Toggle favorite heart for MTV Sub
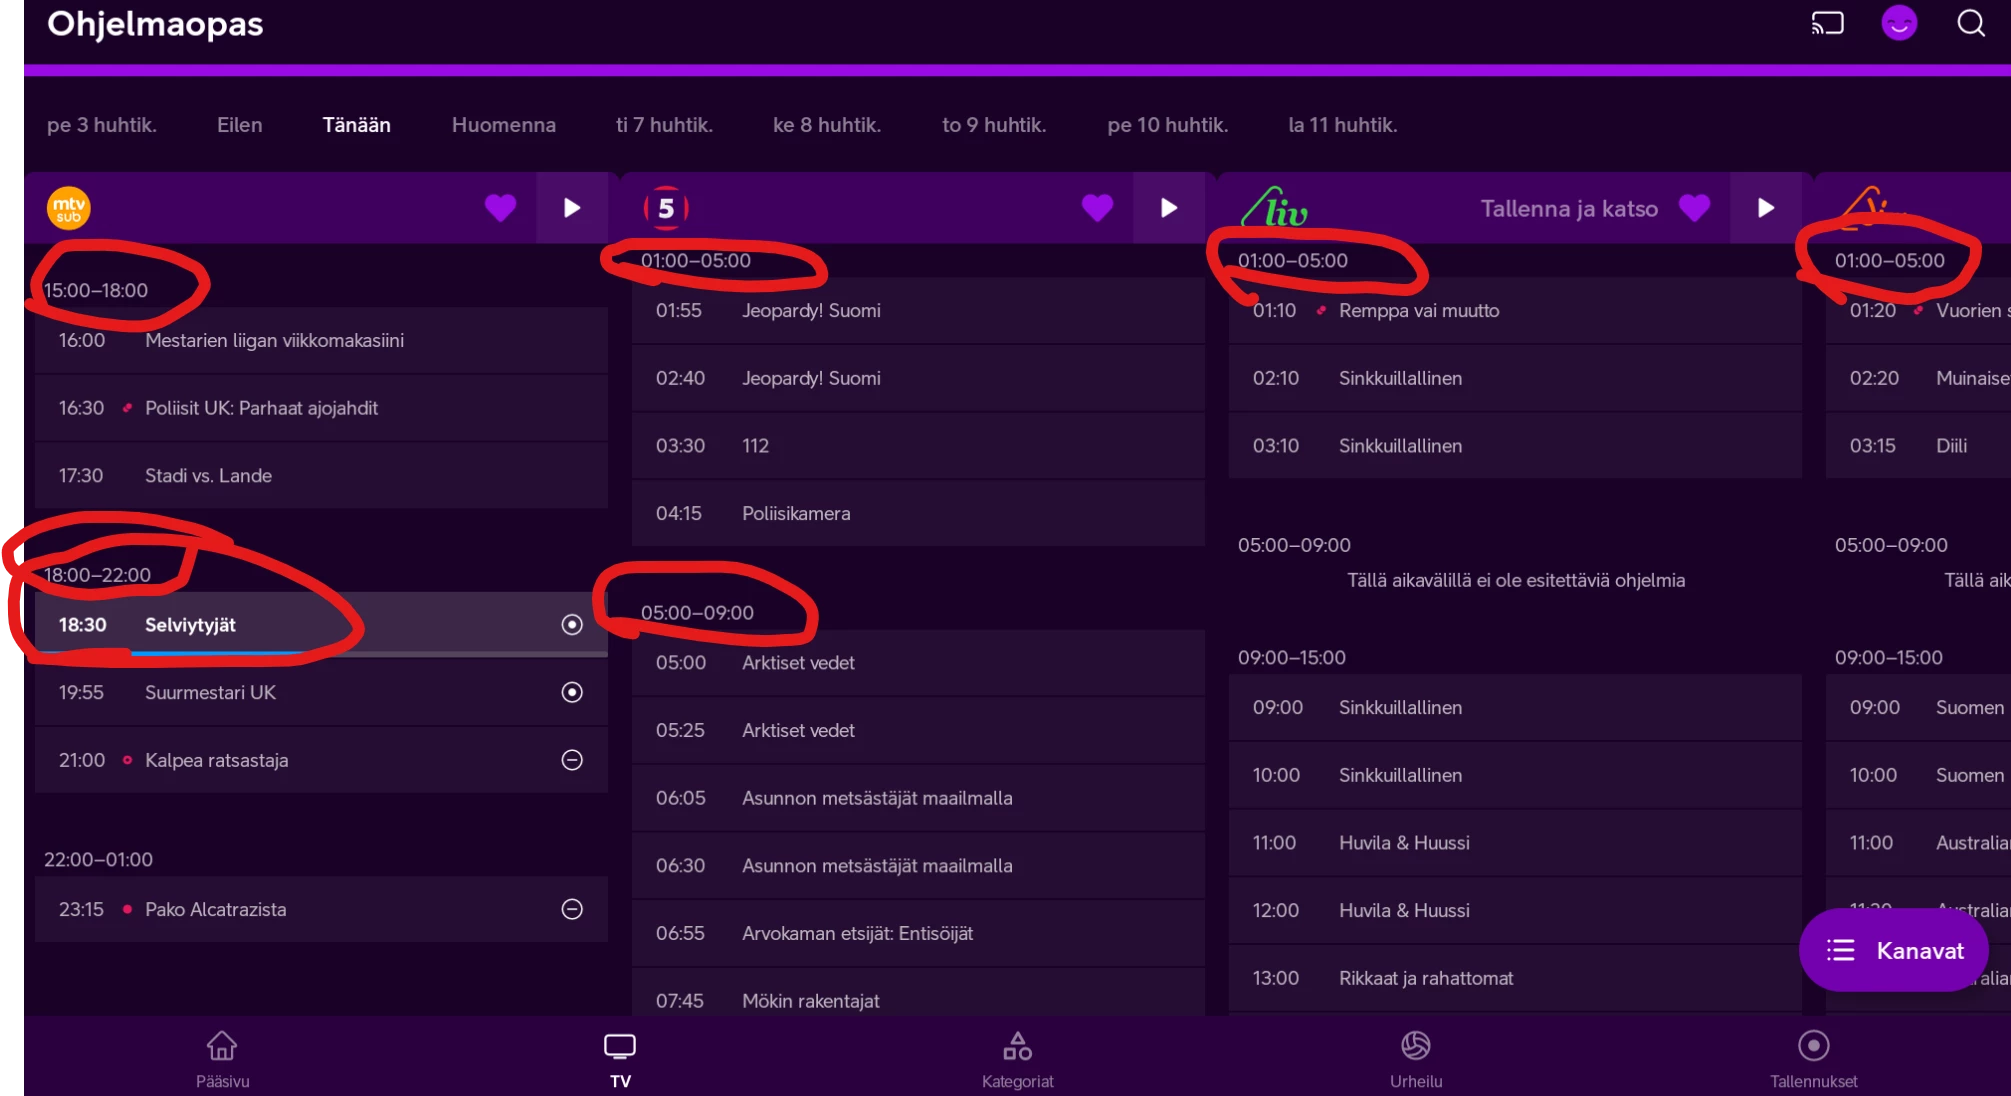Viewport: 2011px width, 1096px height. 500,208
